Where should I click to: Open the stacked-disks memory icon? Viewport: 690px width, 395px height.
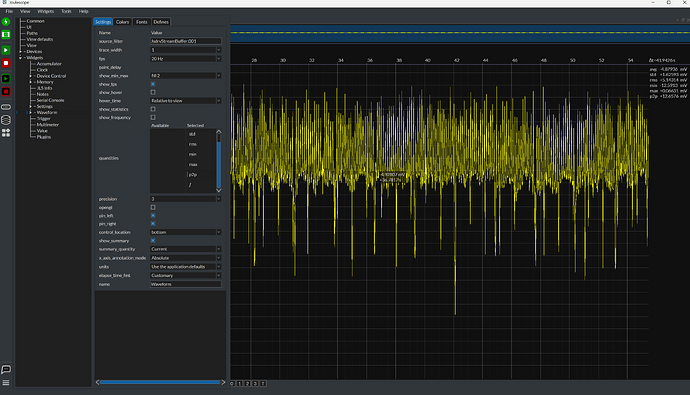(6, 120)
